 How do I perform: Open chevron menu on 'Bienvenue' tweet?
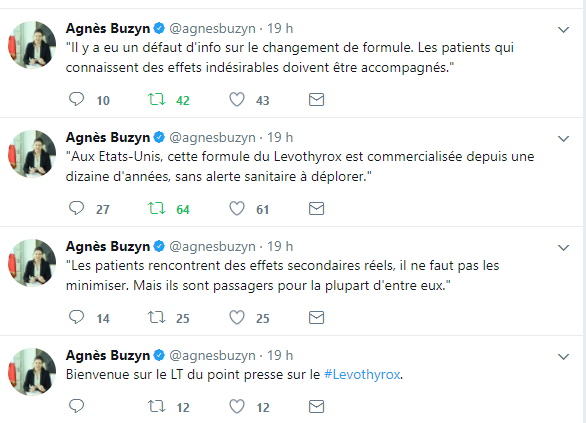click(x=563, y=356)
